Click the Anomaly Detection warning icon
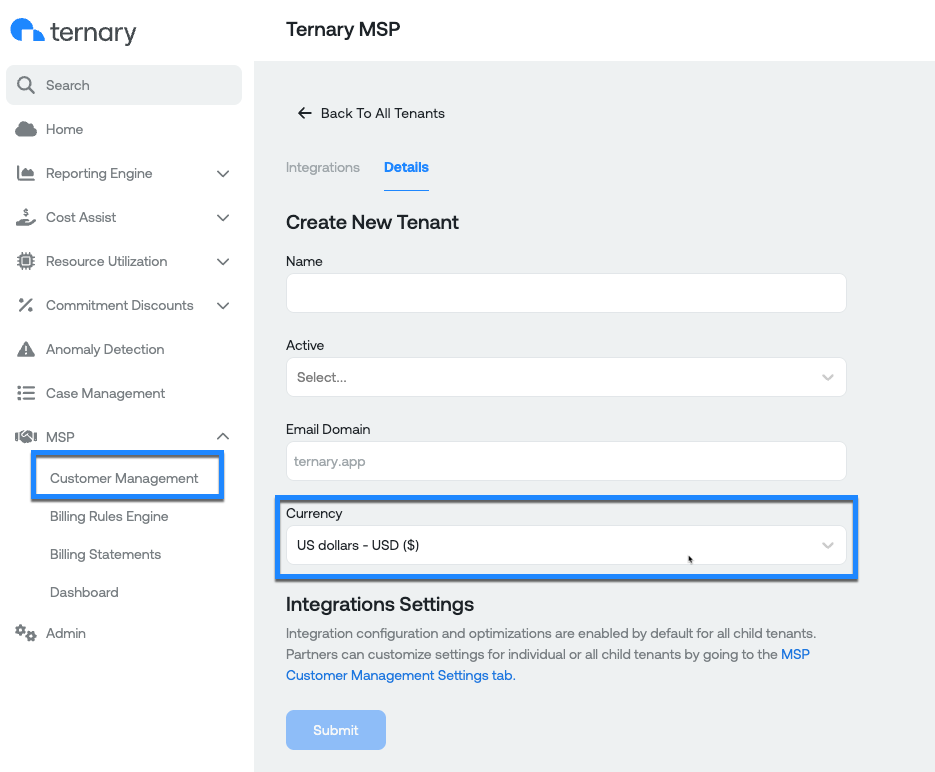935x772 pixels. (x=26, y=349)
